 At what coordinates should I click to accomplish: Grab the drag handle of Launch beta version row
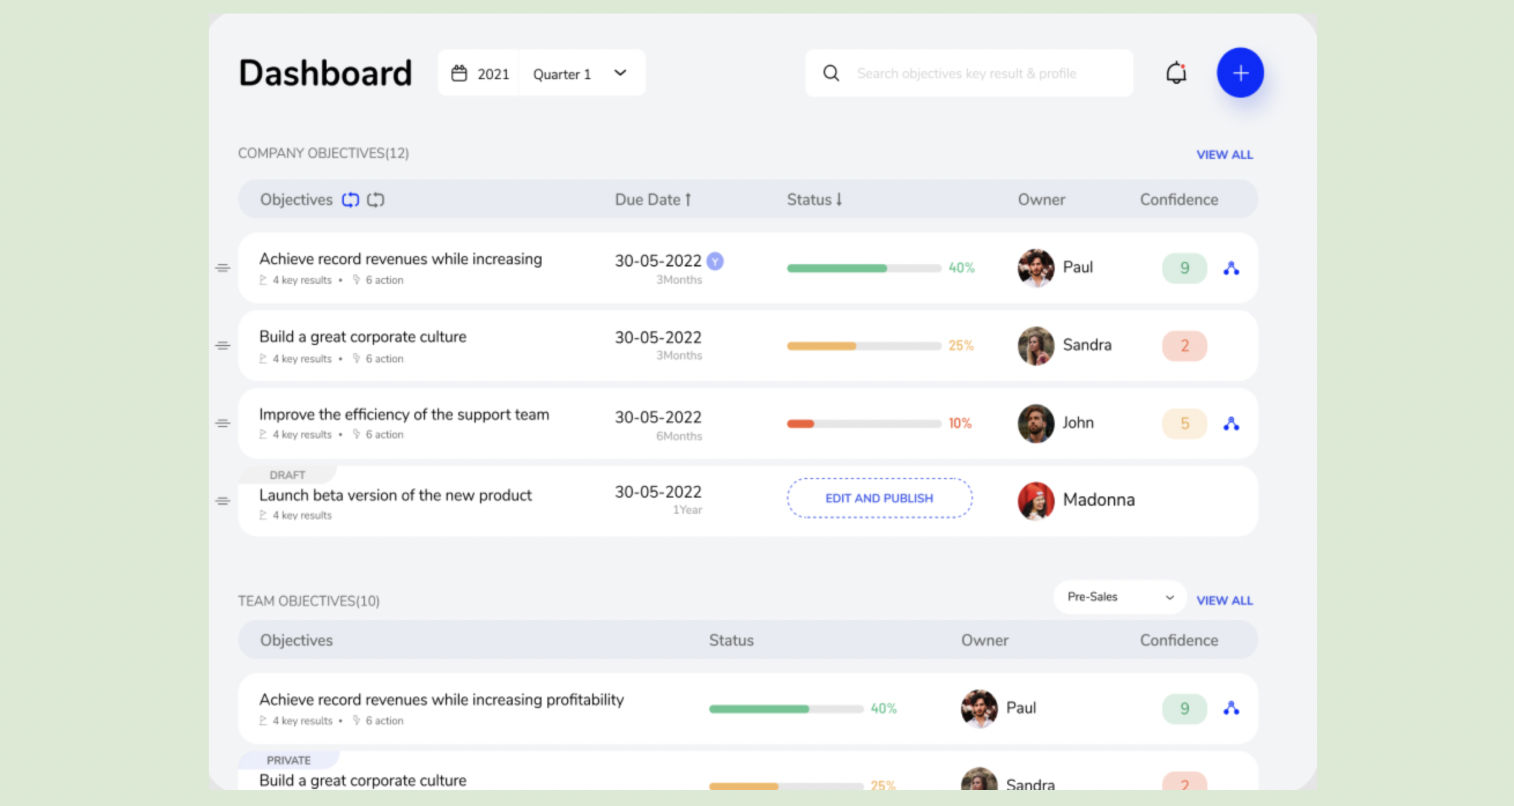click(x=223, y=501)
